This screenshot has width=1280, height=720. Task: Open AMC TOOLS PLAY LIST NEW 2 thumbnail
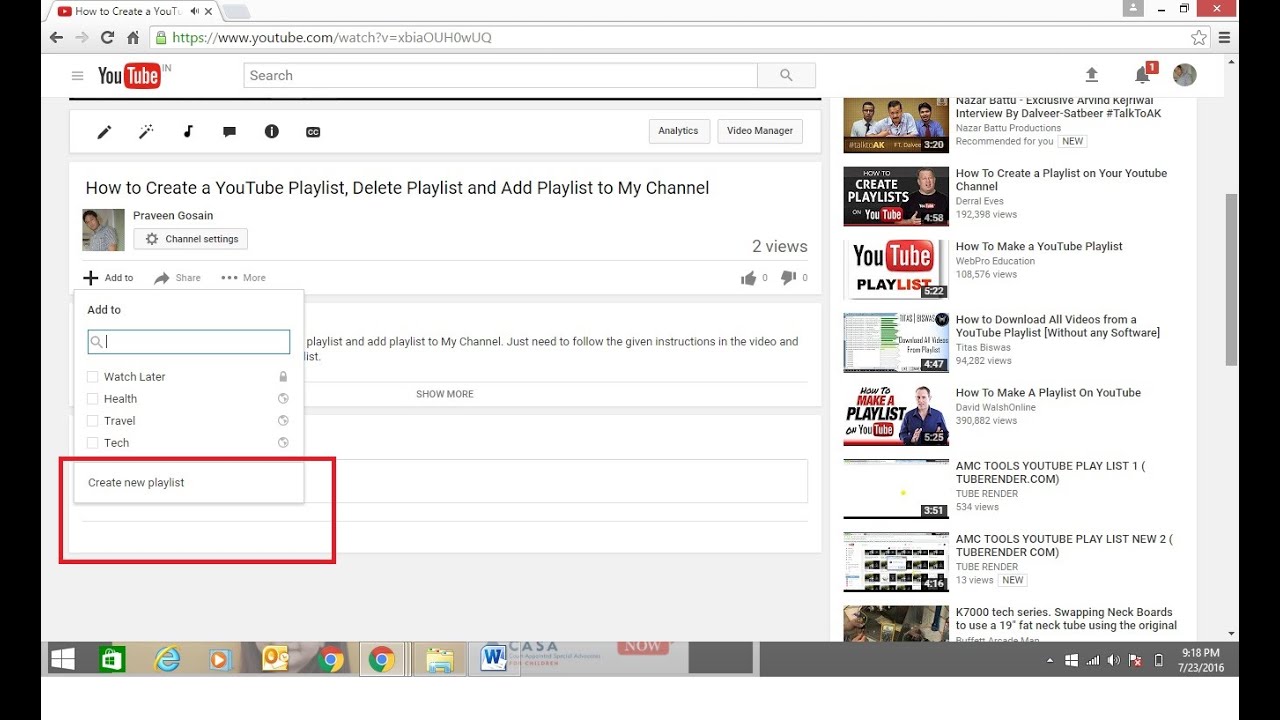(x=895, y=562)
